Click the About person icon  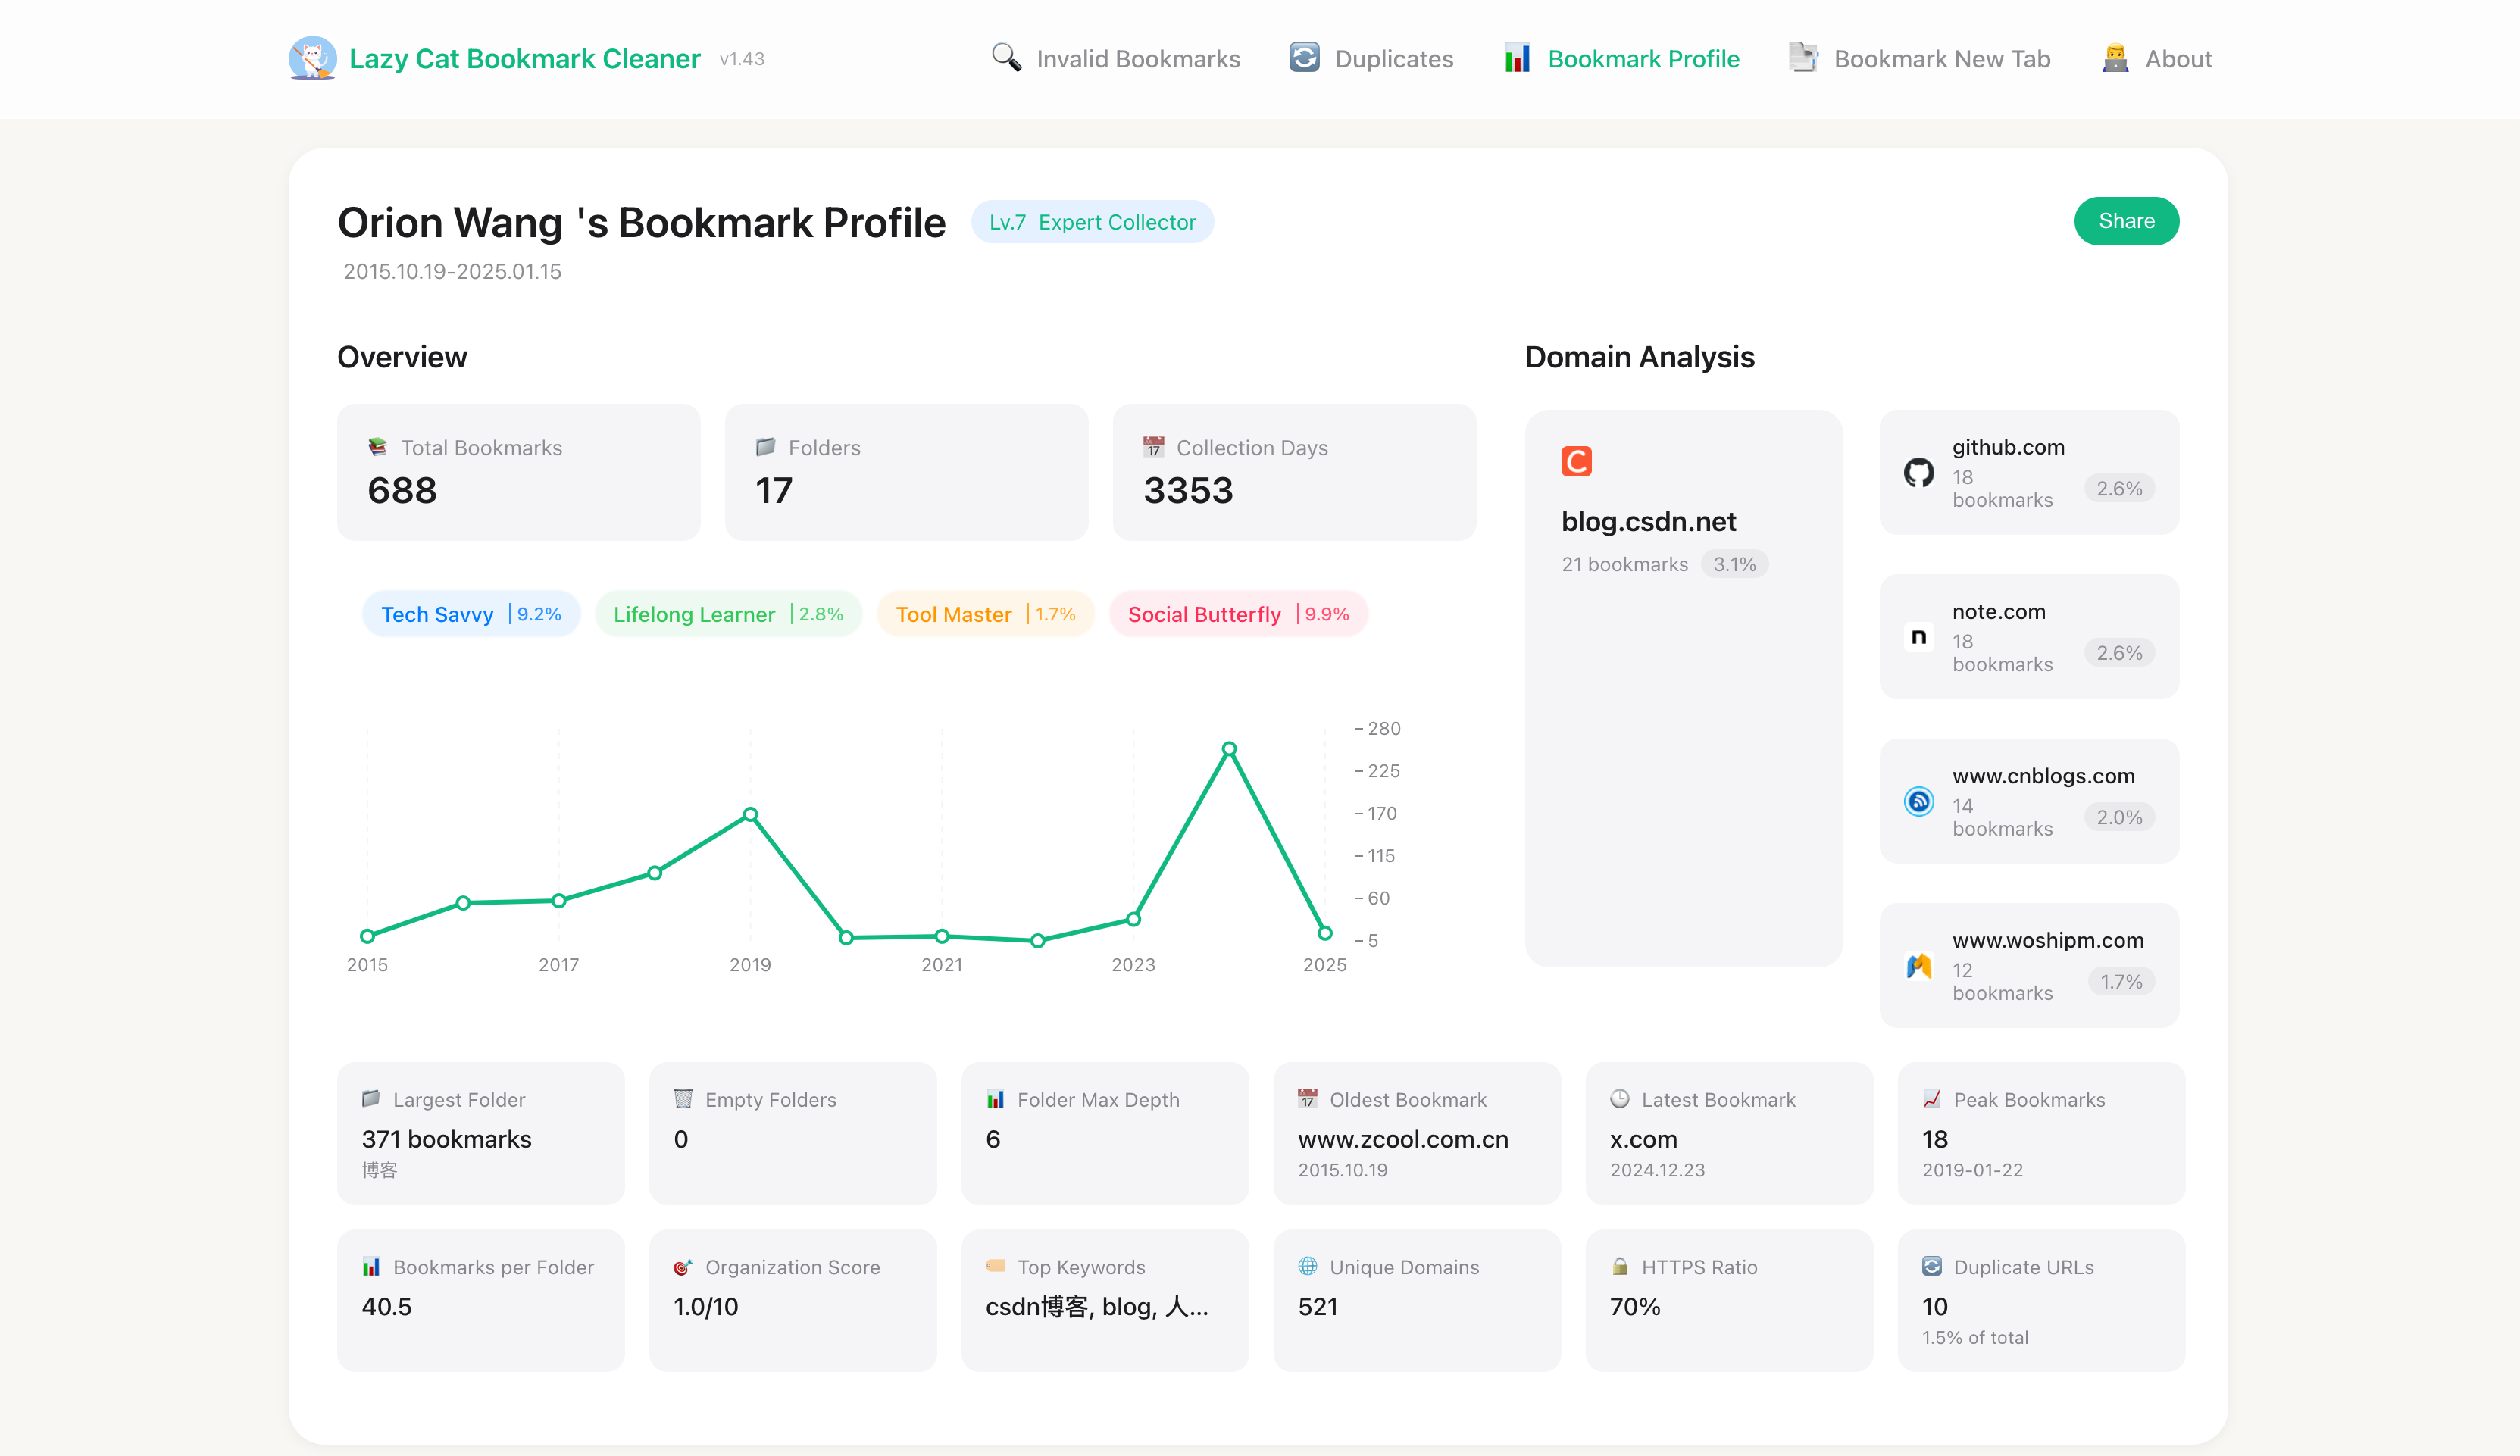tap(2115, 58)
